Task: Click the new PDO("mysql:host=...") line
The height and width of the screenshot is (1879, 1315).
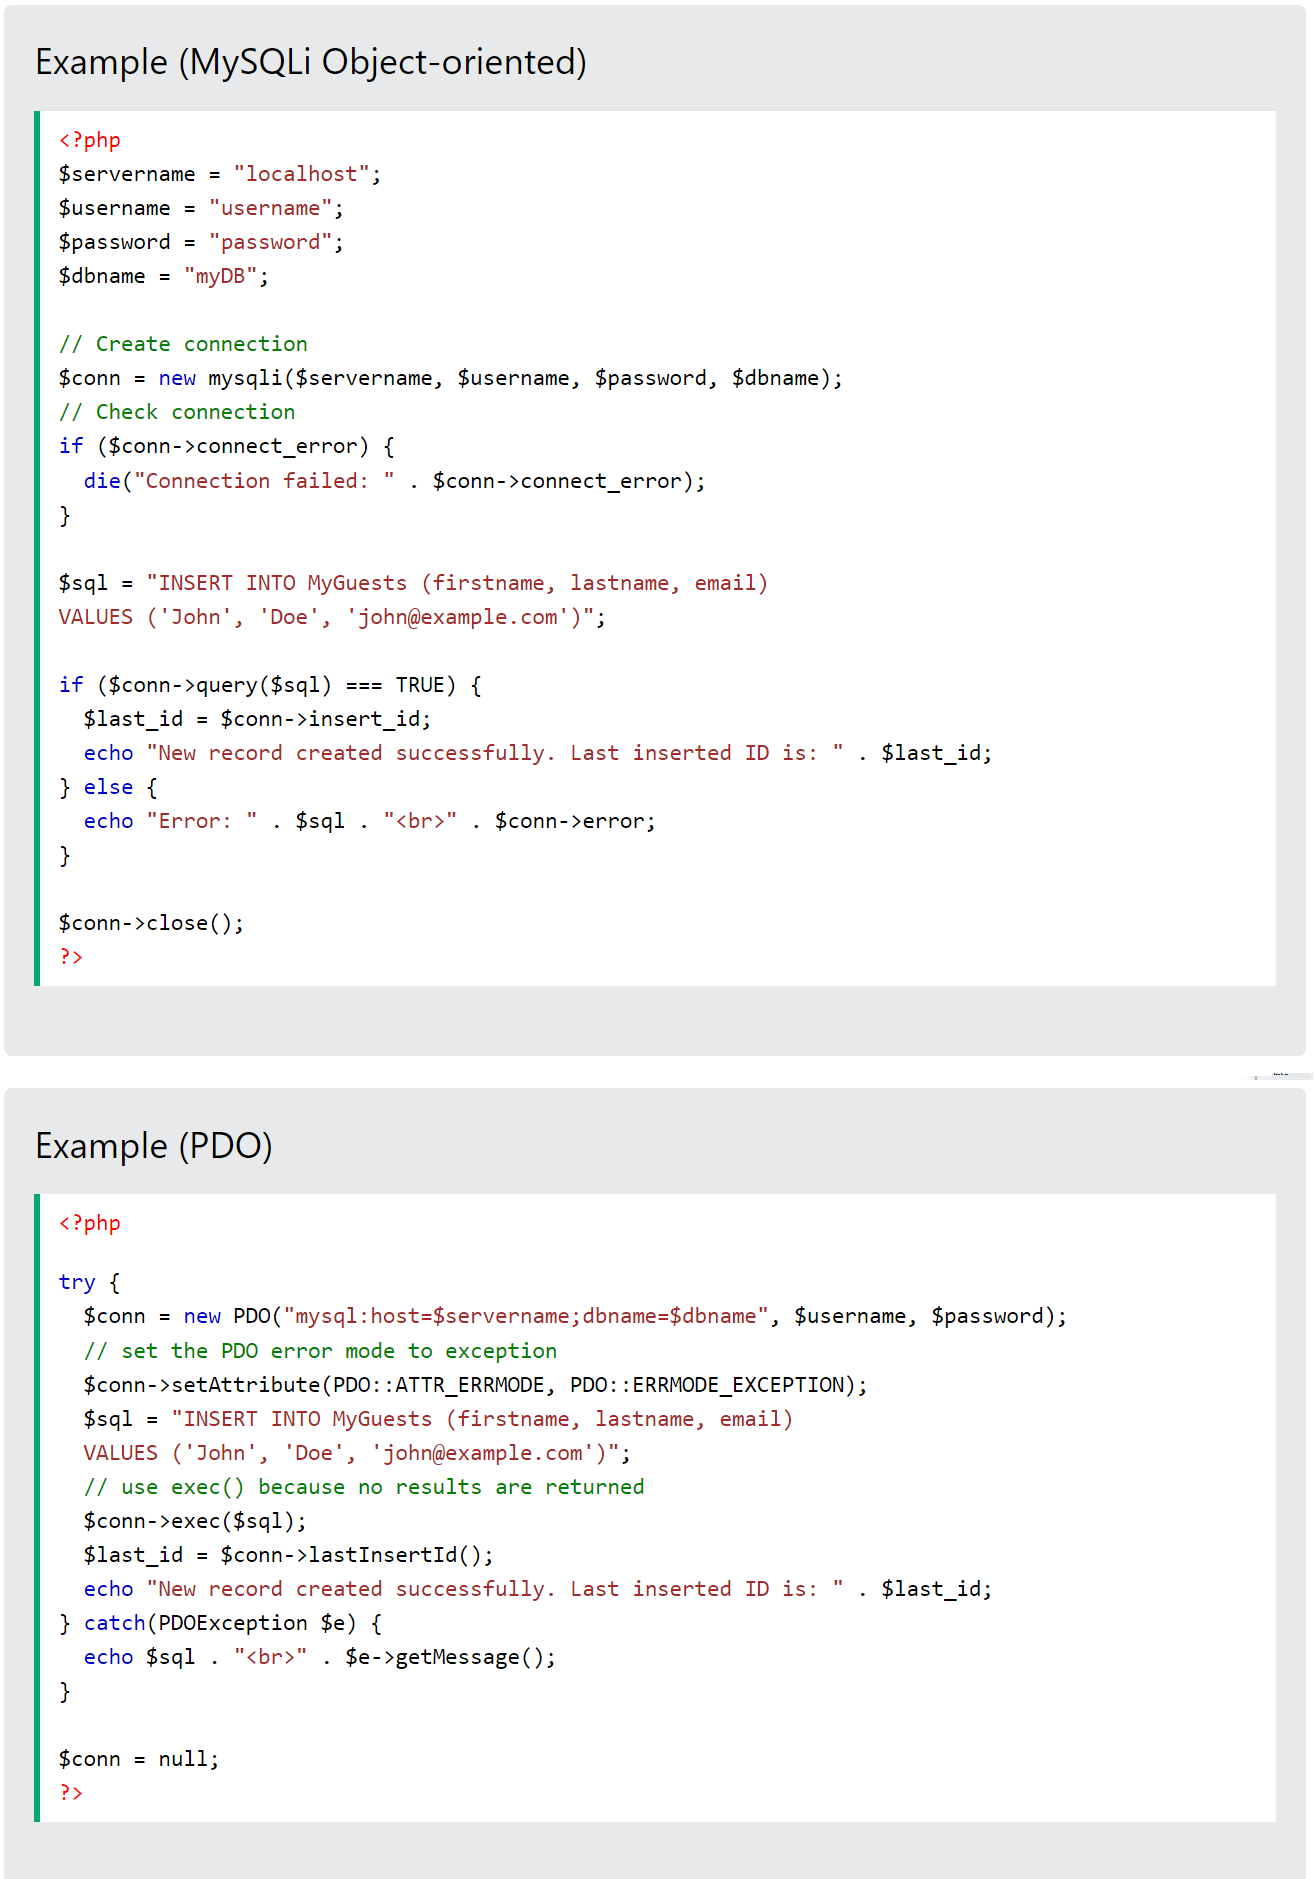Action: [x=574, y=1316]
